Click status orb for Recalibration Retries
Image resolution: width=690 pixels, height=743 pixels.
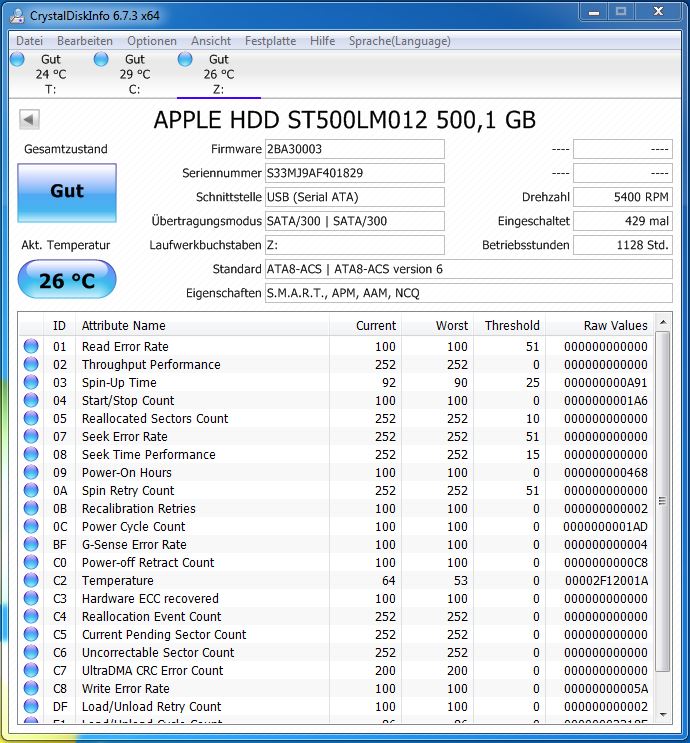[31, 508]
